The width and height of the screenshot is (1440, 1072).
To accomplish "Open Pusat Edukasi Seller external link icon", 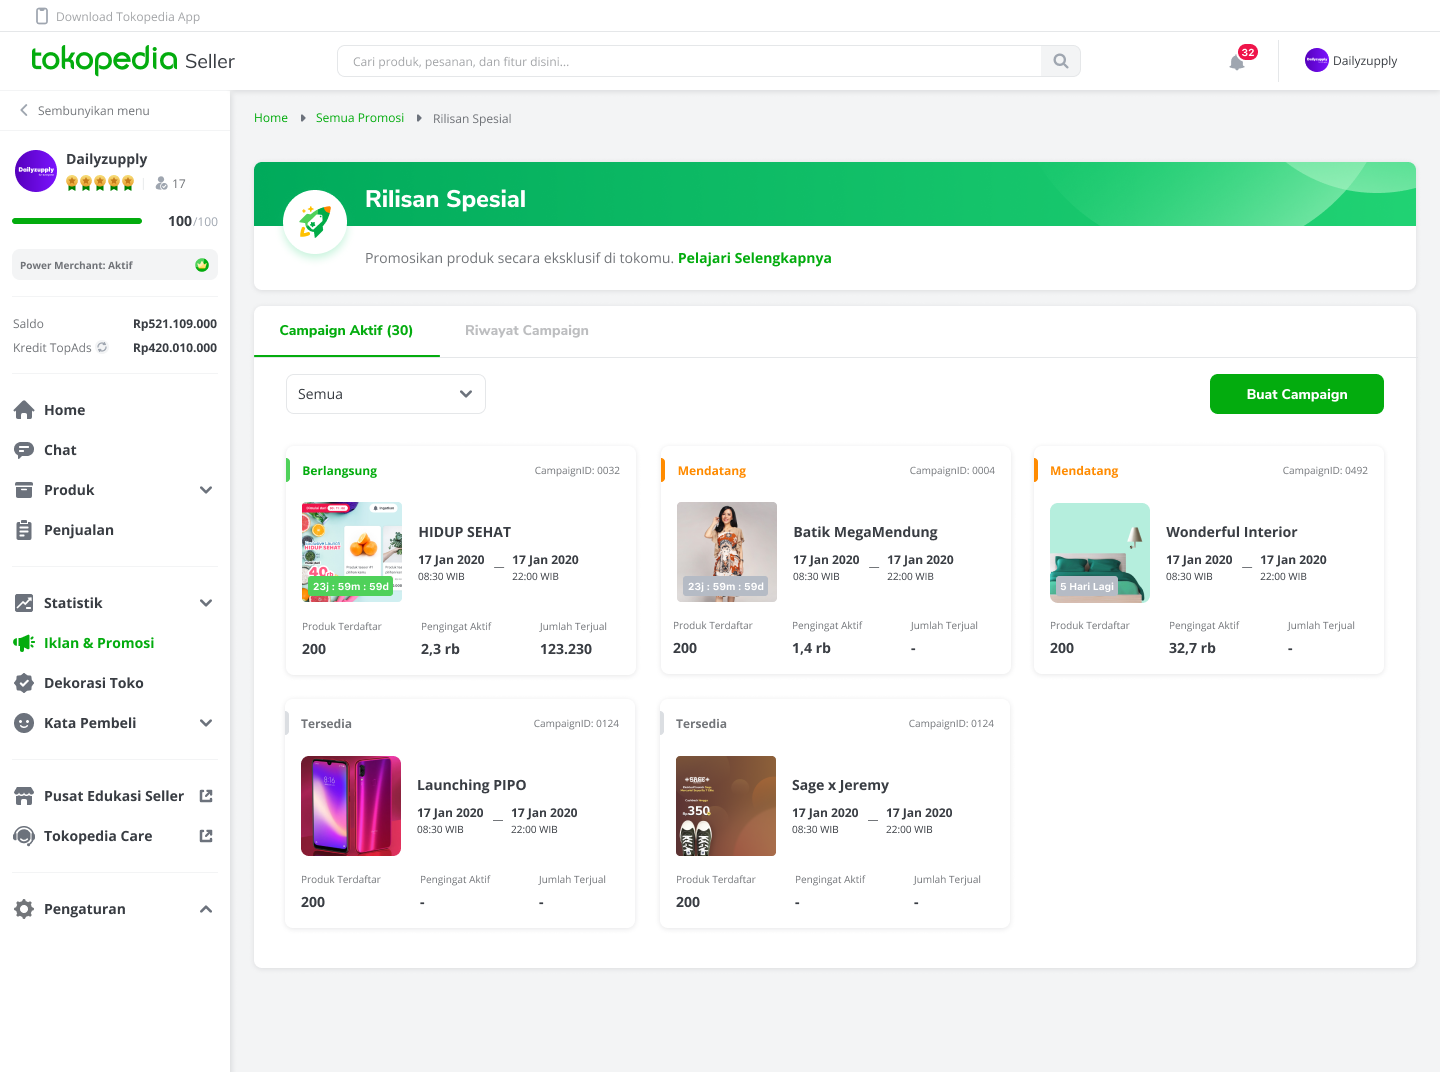I will coord(206,796).
